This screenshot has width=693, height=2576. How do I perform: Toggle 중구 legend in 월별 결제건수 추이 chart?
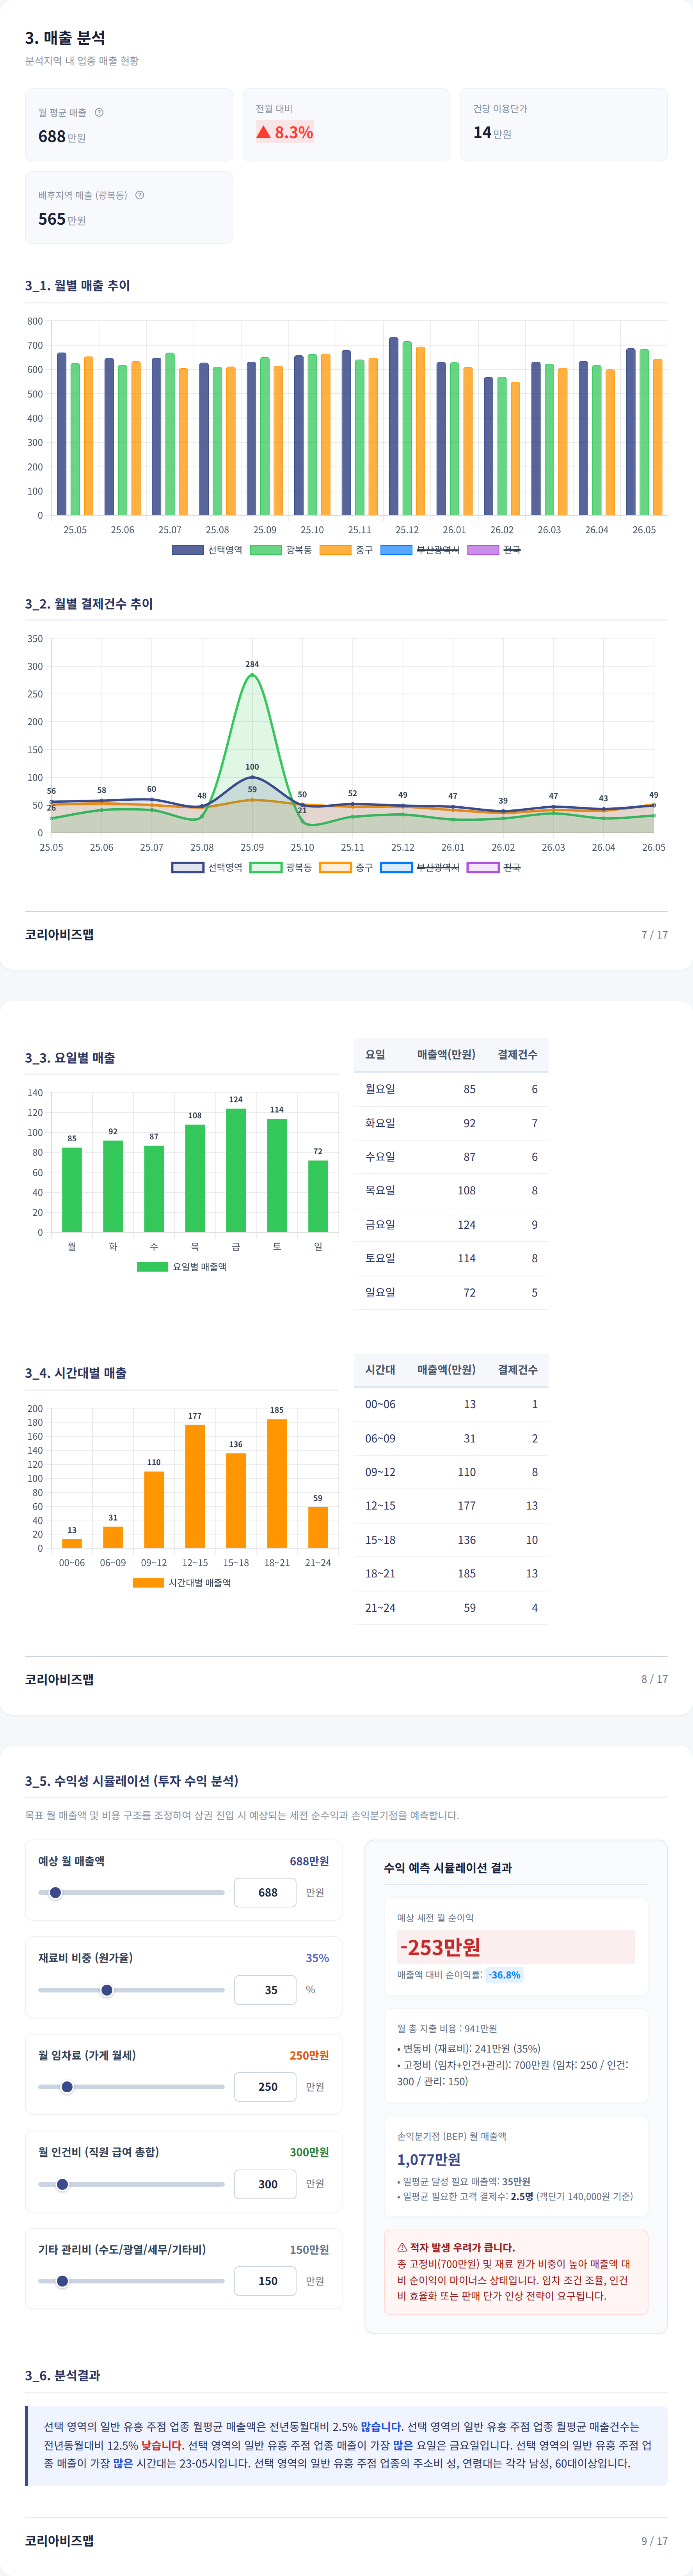point(346,867)
